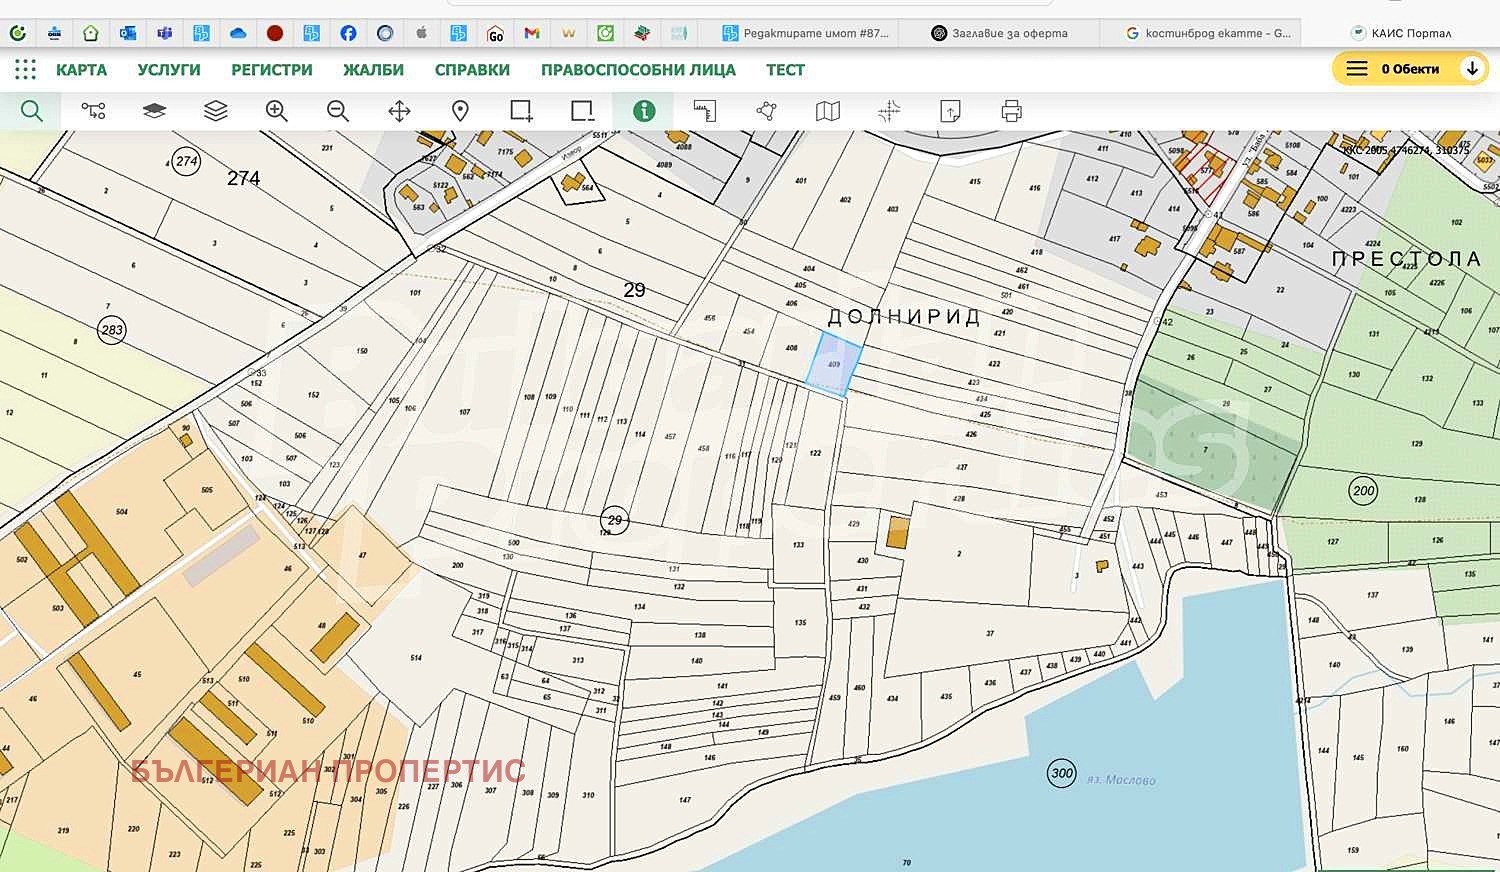Image resolution: width=1500 pixels, height=872 pixels.
Task: Switch to the КАИС Портал tab
Action: [x=1400, y=33]
